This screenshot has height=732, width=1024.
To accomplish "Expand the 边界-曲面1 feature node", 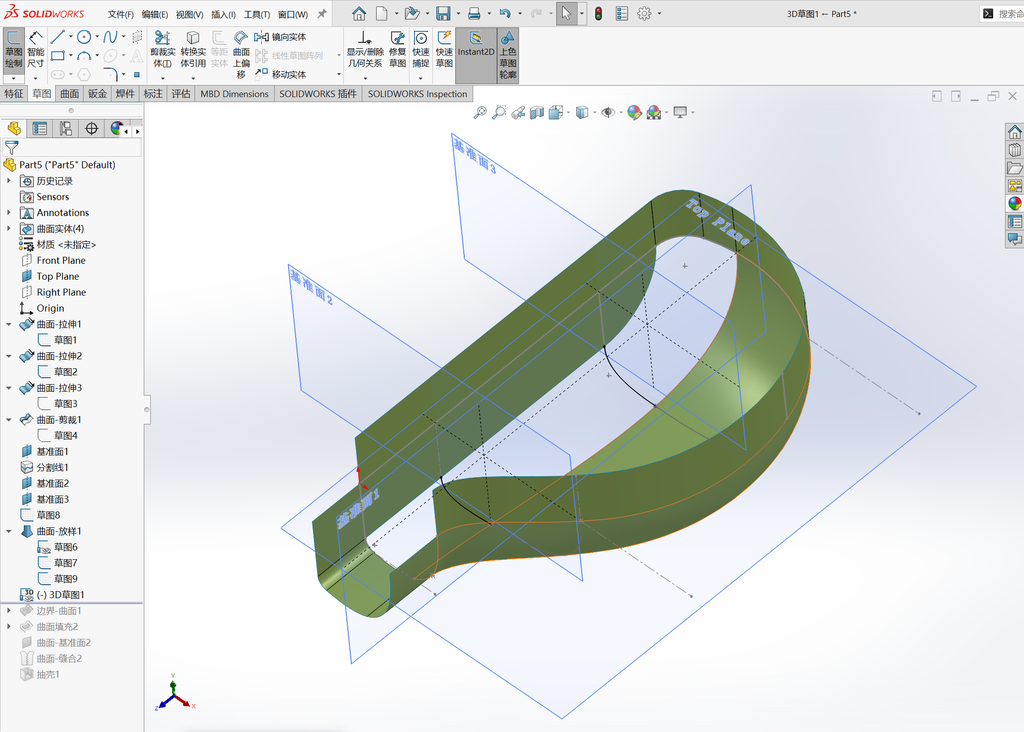I will tap(8, 611).
